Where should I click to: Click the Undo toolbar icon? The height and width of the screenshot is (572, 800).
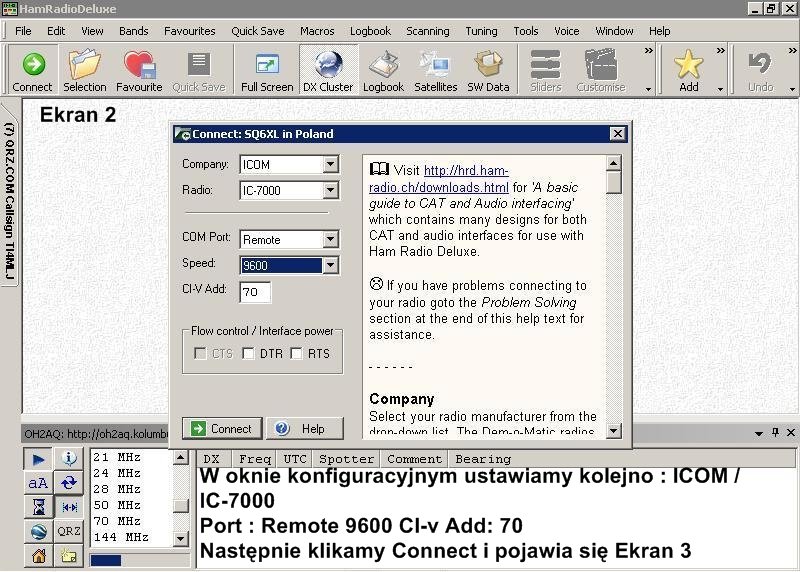pyautogui.click(x=760, y=70)
